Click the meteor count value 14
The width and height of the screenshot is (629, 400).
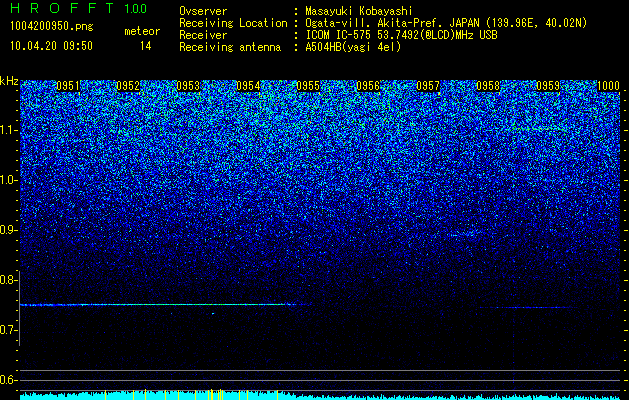146,46
